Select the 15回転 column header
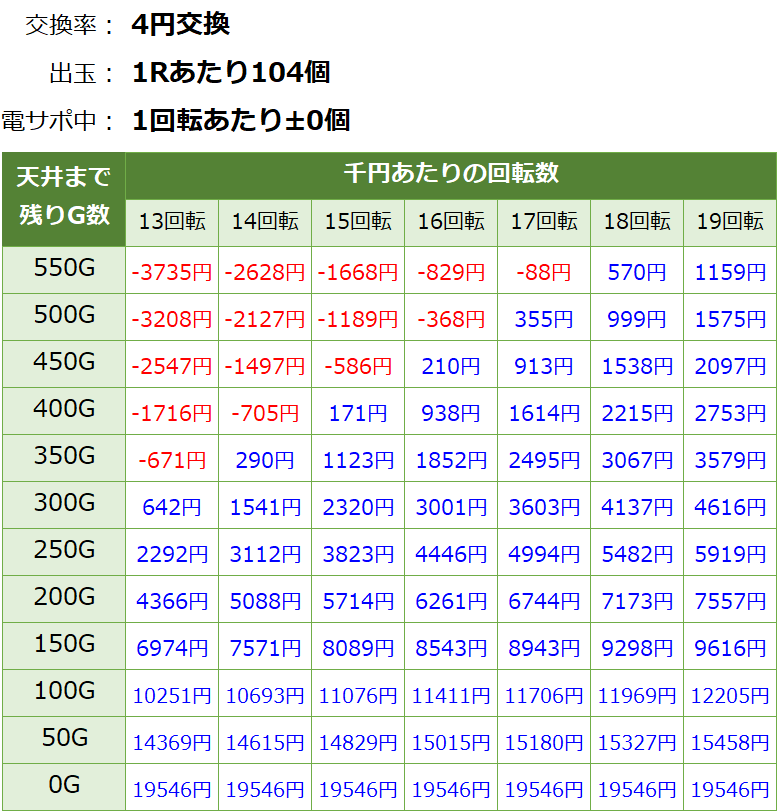Viewport: 777px width, 811px height. (x=358, y=222)
